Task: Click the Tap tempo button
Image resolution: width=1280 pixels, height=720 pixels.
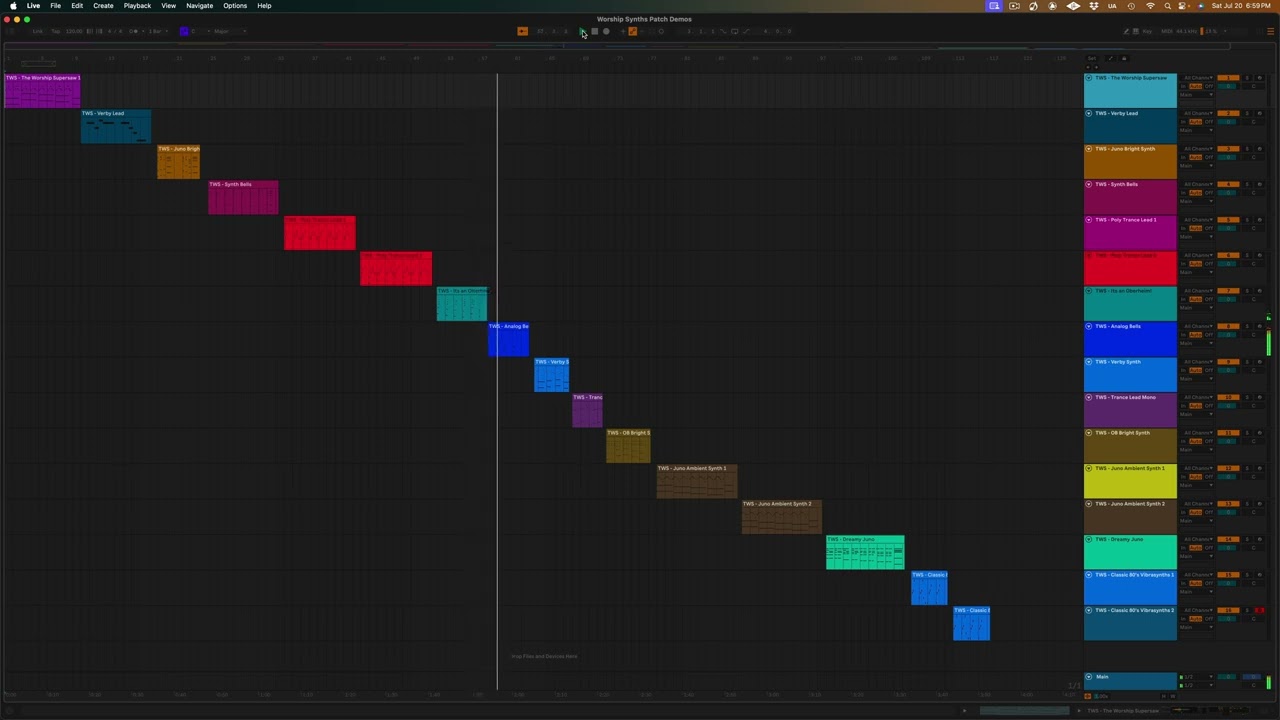Action: [56, 31]
